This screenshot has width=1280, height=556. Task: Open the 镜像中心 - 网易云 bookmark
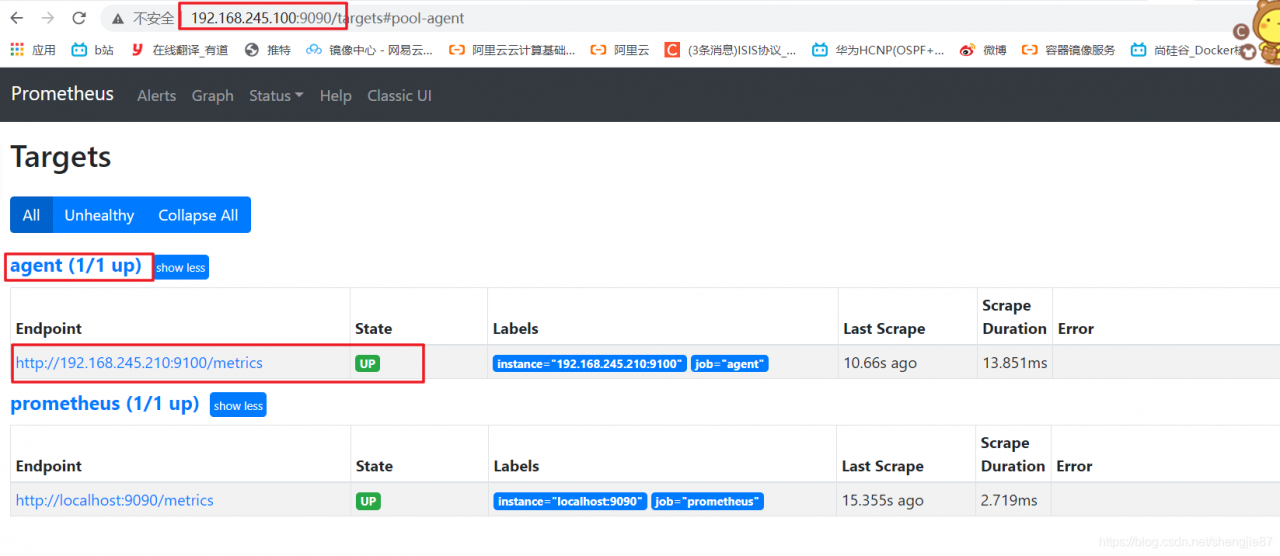click(370, 49)
